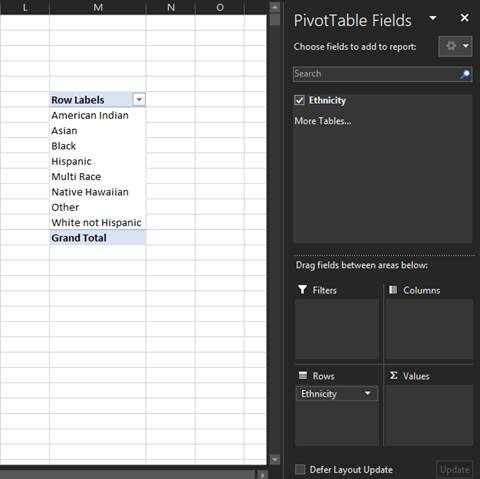The image size is (480, 479).
Task: Select the "American Indian" cell
Action: [98, 115]
